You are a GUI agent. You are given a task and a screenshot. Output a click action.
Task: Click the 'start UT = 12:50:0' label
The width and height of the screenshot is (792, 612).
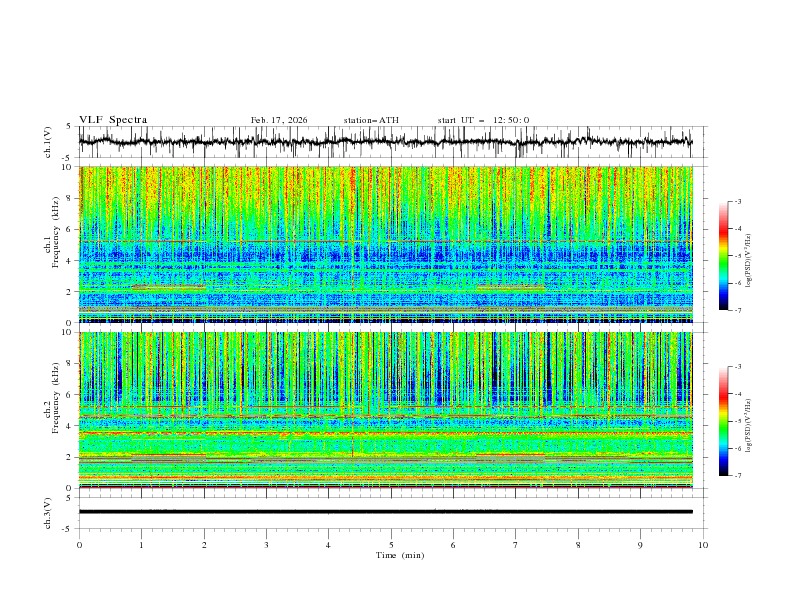[x=483, y=120]
